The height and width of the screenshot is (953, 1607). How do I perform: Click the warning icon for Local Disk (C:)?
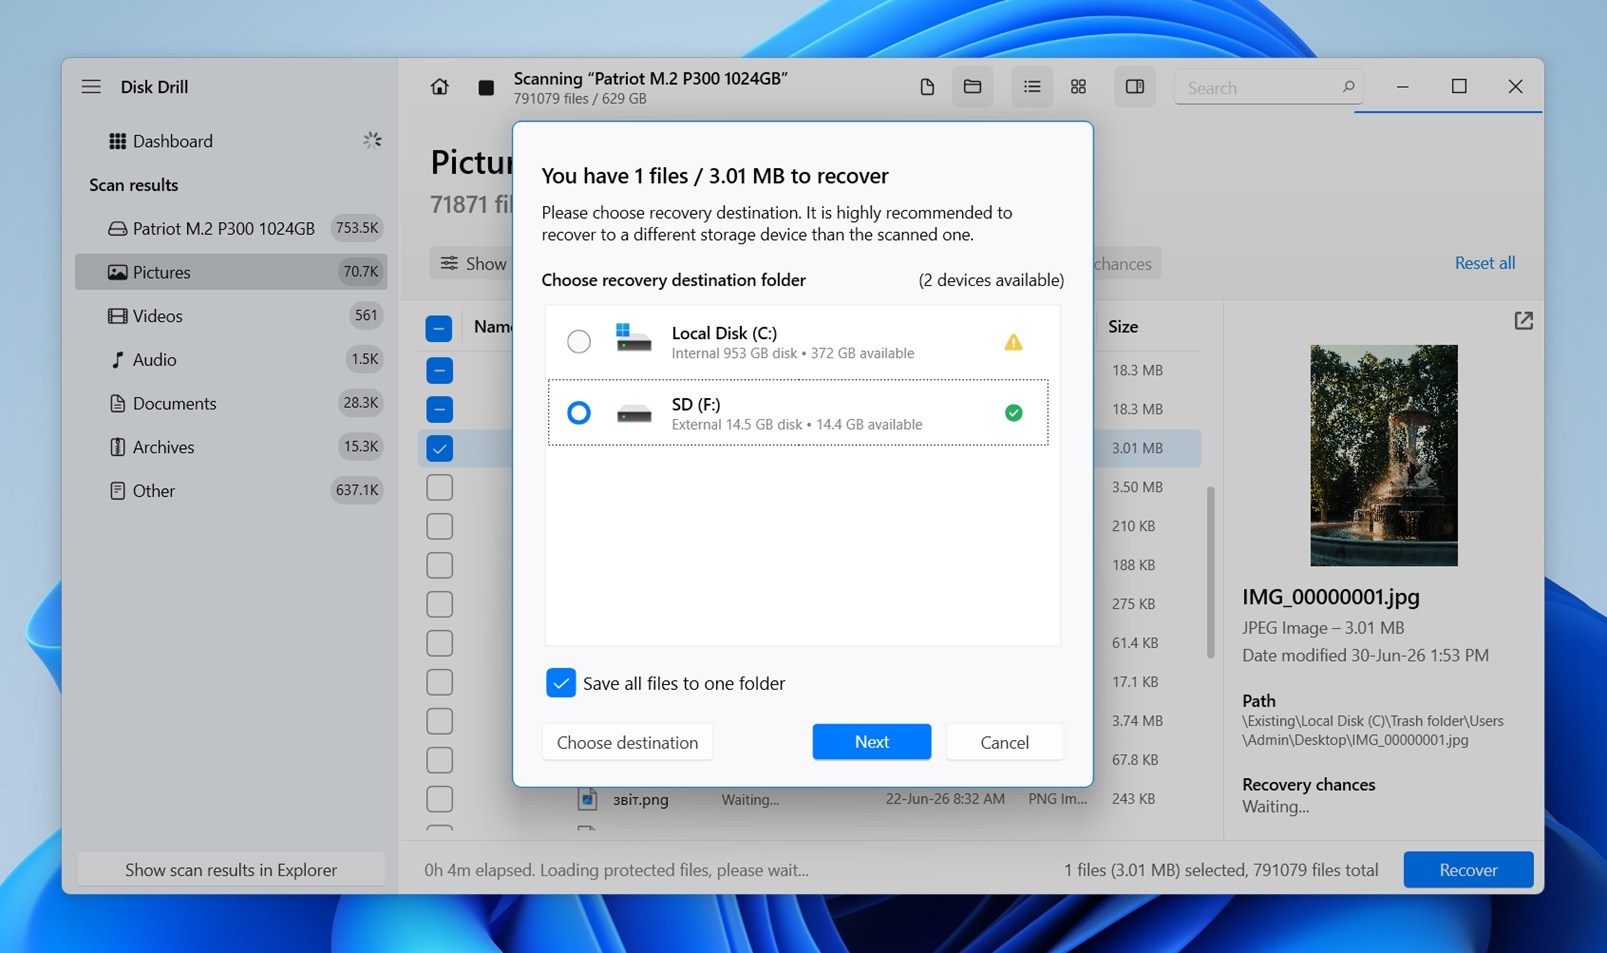(1013, 342)
